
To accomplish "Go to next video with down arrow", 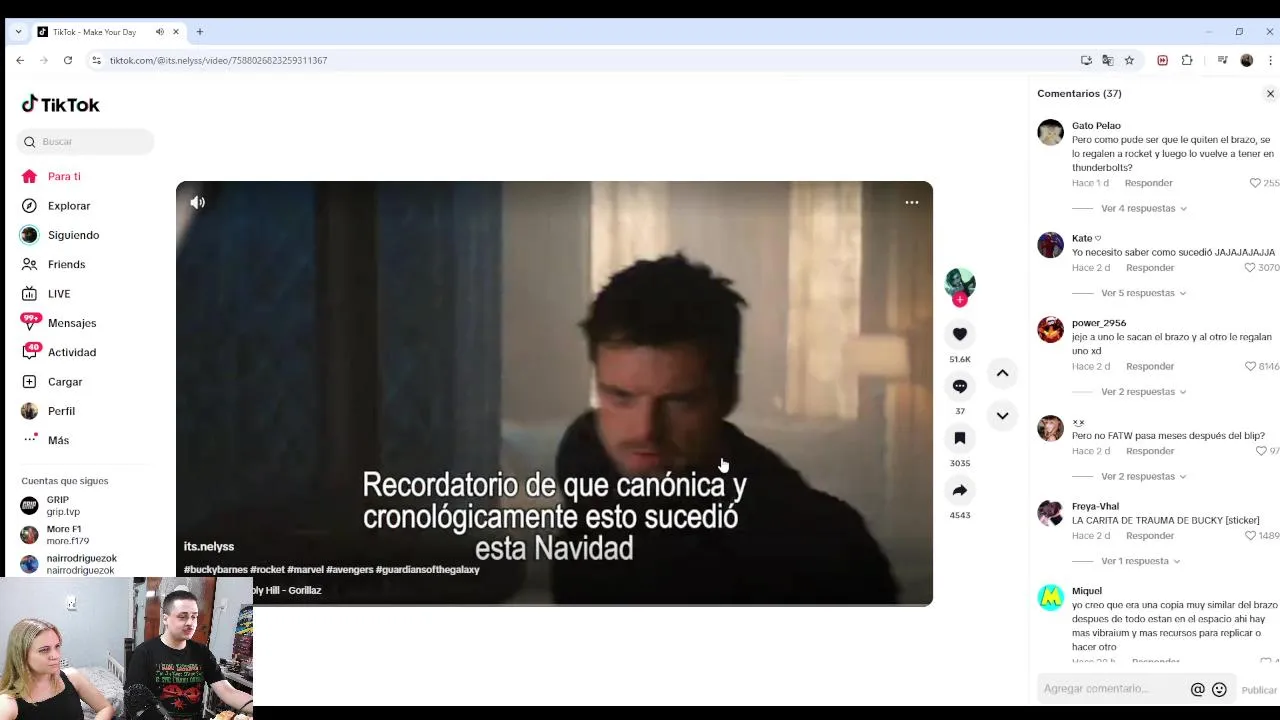I will [1002, 416].
